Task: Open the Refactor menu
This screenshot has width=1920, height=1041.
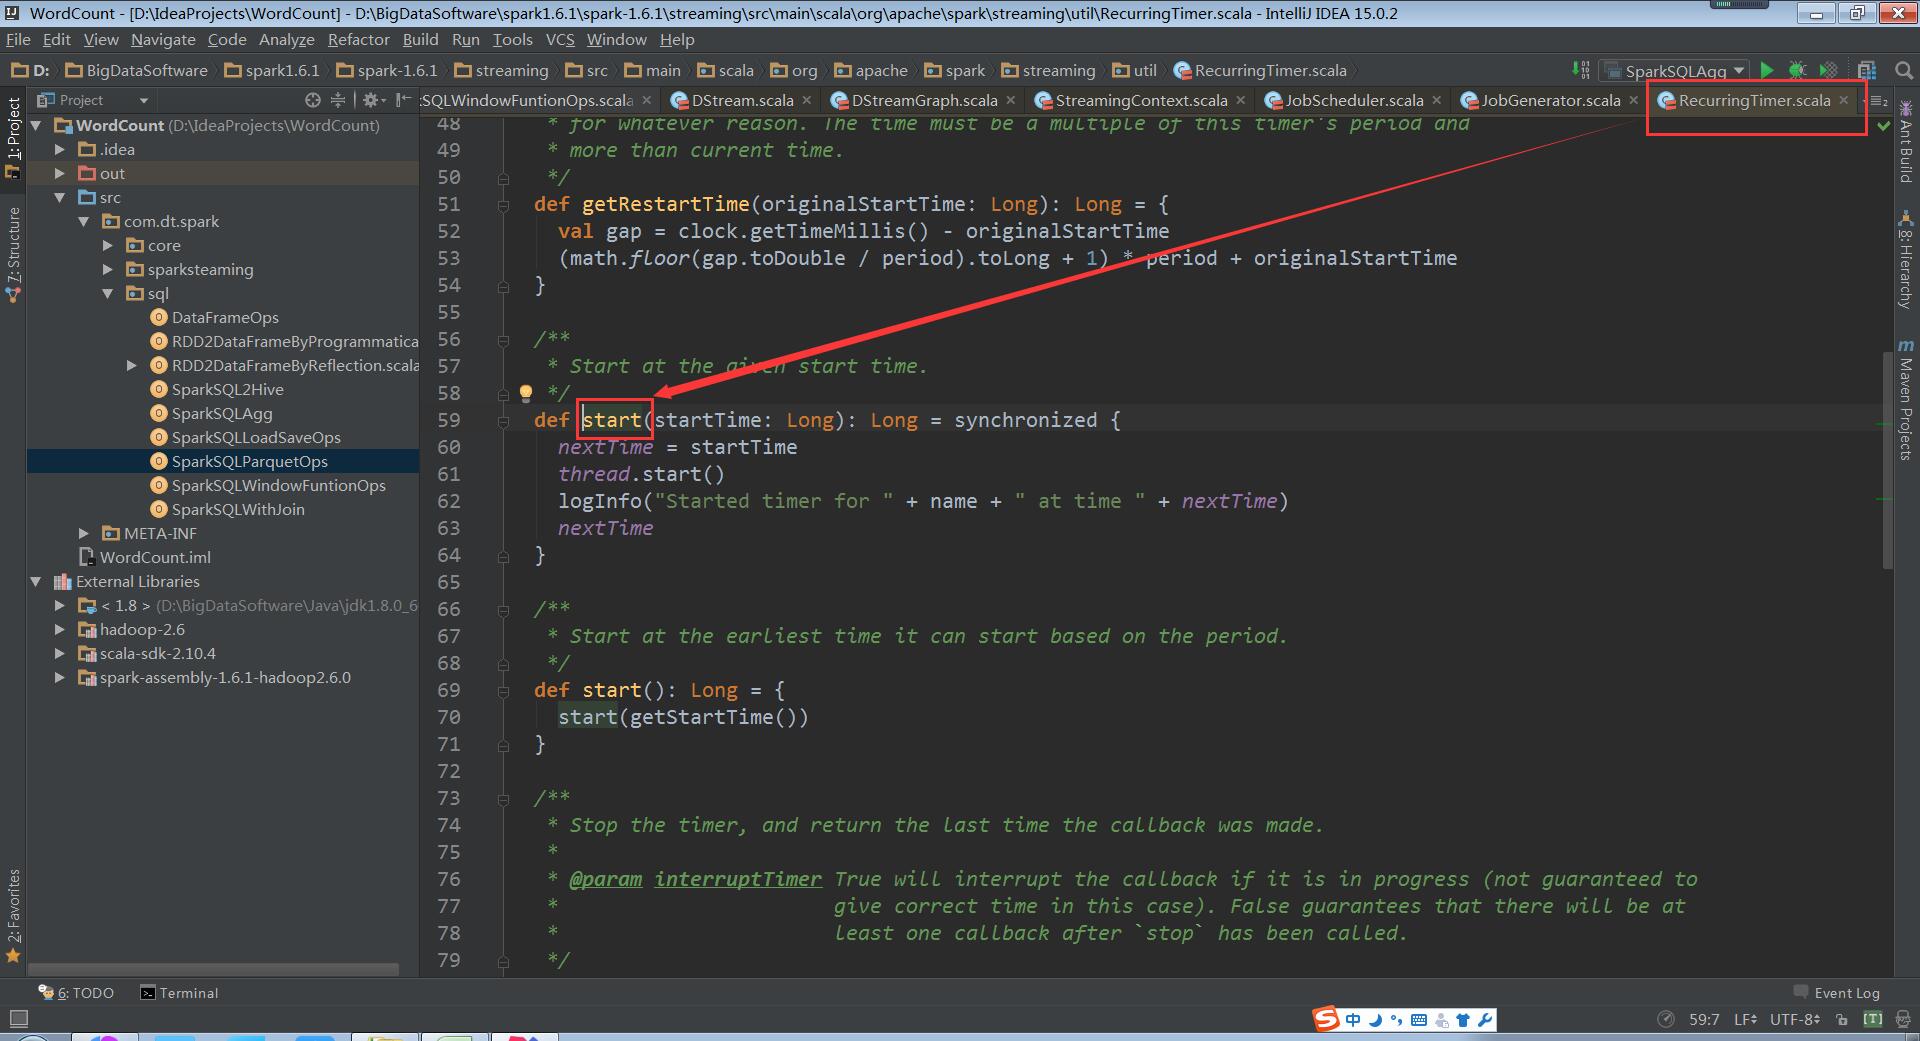Action: click(358, 39)
